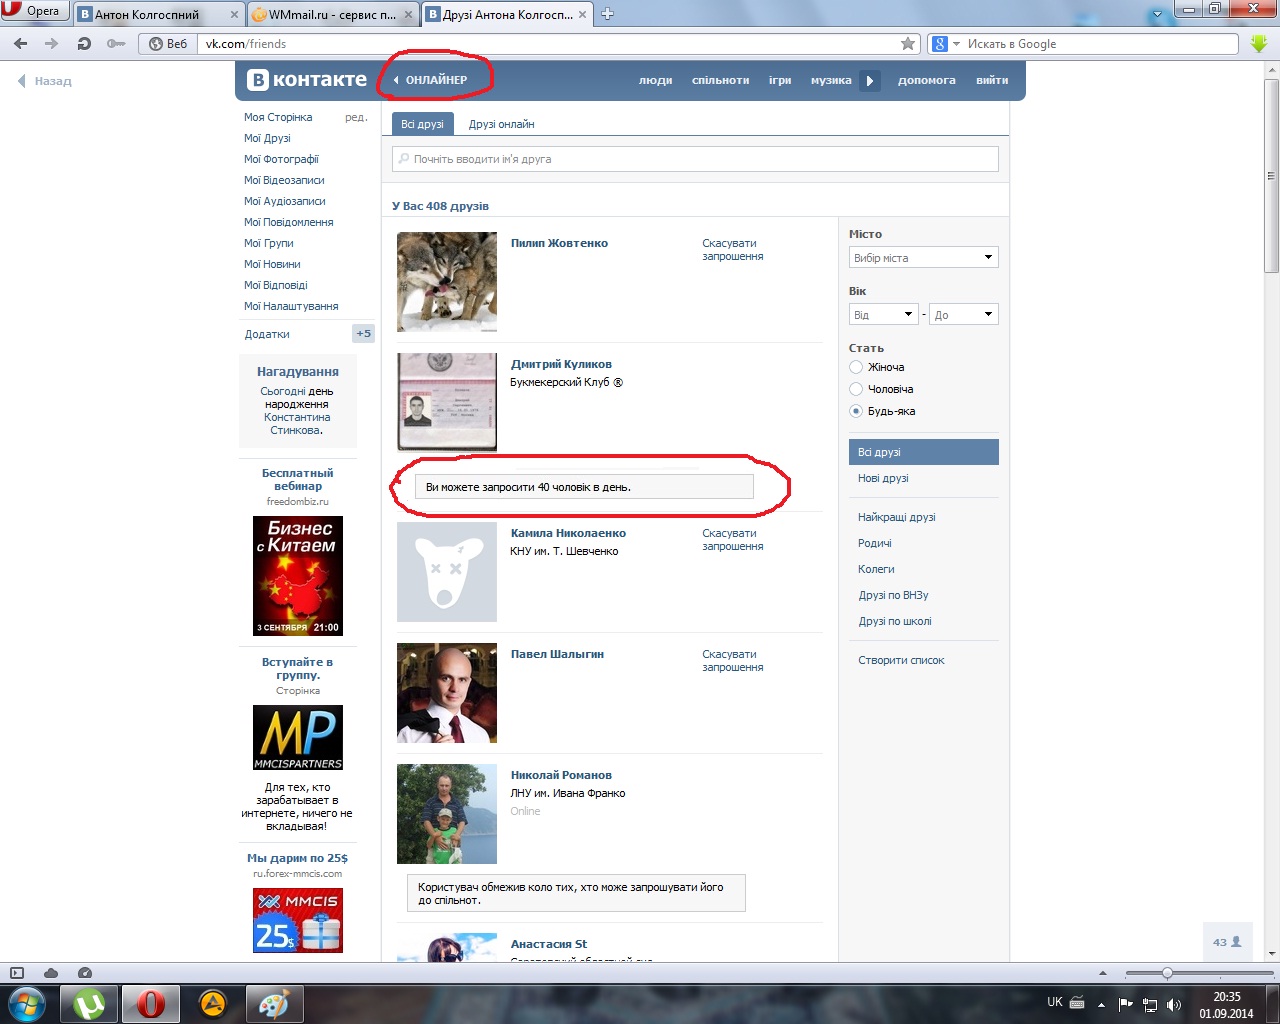This screenshot has width=1280, height=1024.
Task: Open the AIMP player from the taskbar
Action: (212, 1003)
